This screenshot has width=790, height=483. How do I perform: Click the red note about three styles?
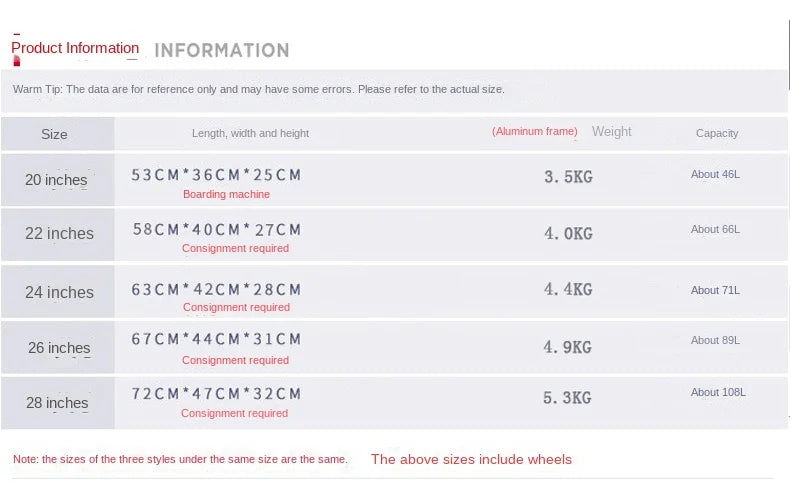point(180,459)
